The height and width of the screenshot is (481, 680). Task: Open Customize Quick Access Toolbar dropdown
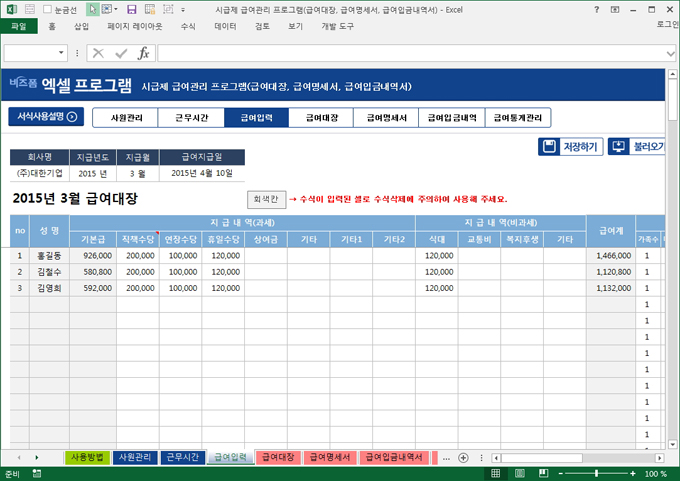183,10
